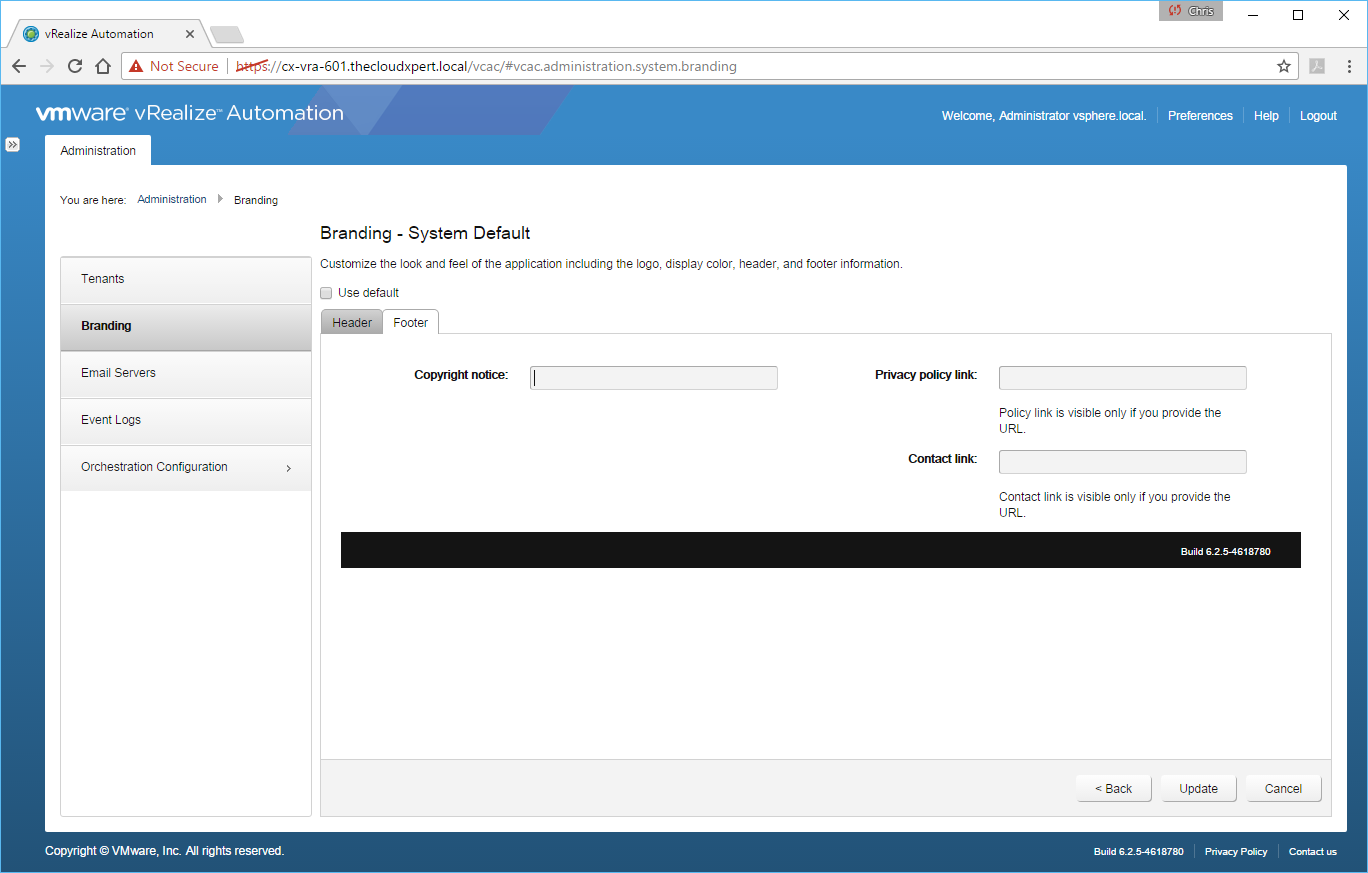Click the Not Secure warning icon

(x=136, y=66)
